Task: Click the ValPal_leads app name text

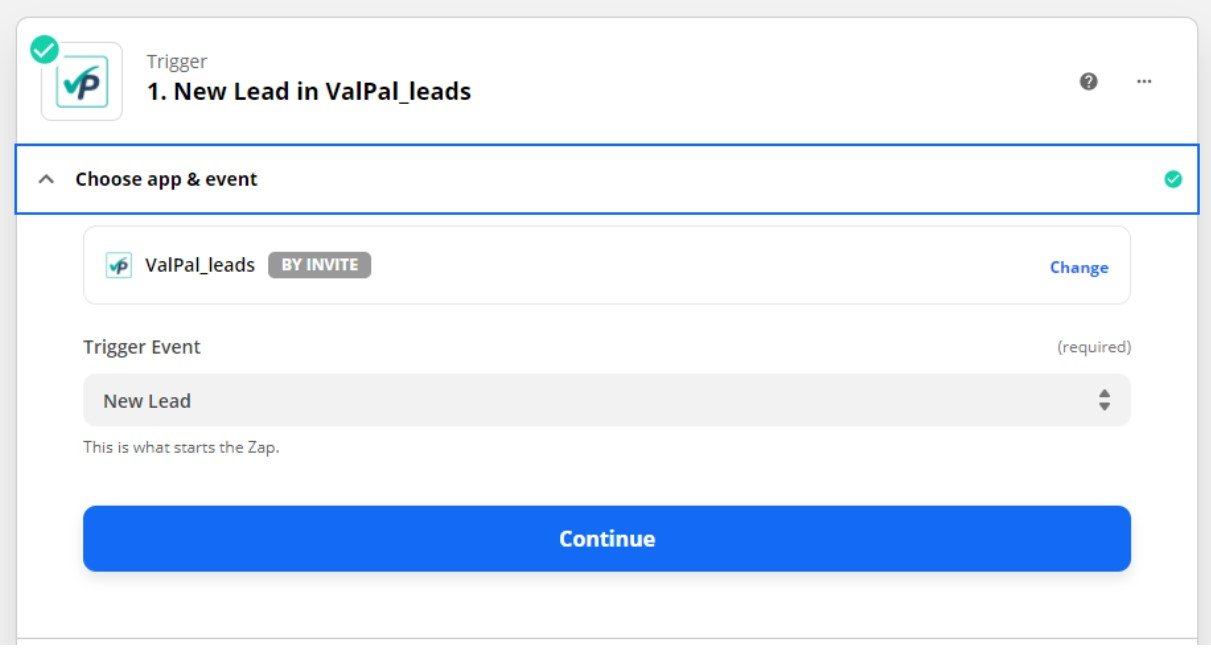Action: tap(200, 265)
